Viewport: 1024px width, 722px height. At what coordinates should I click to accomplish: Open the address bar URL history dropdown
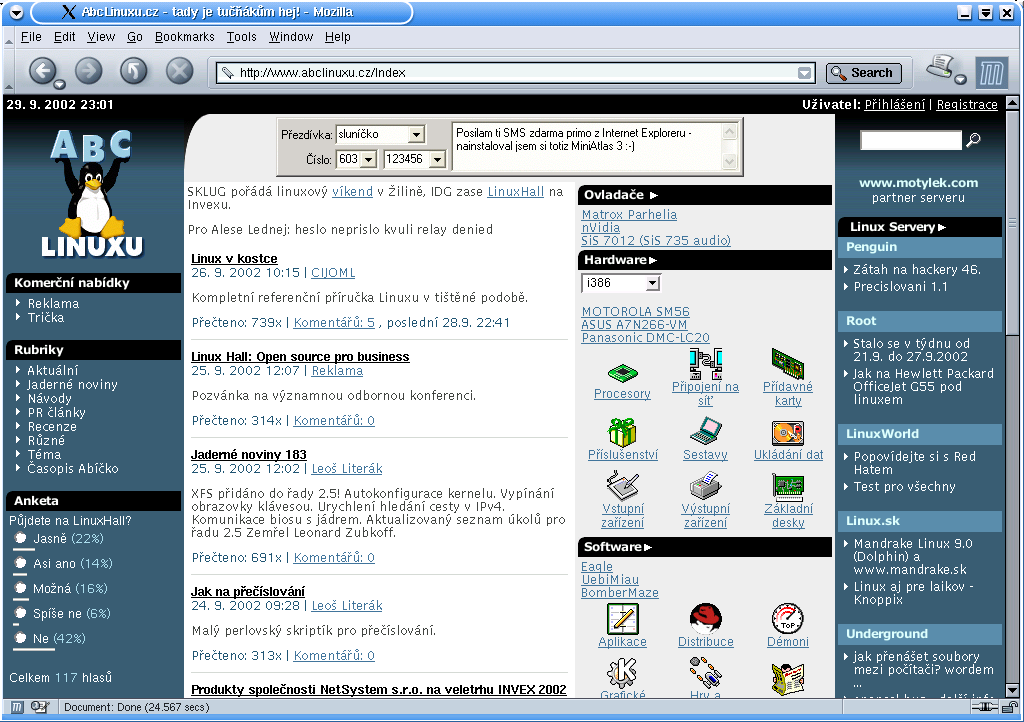pyautogui.click(x=805, y=73)
